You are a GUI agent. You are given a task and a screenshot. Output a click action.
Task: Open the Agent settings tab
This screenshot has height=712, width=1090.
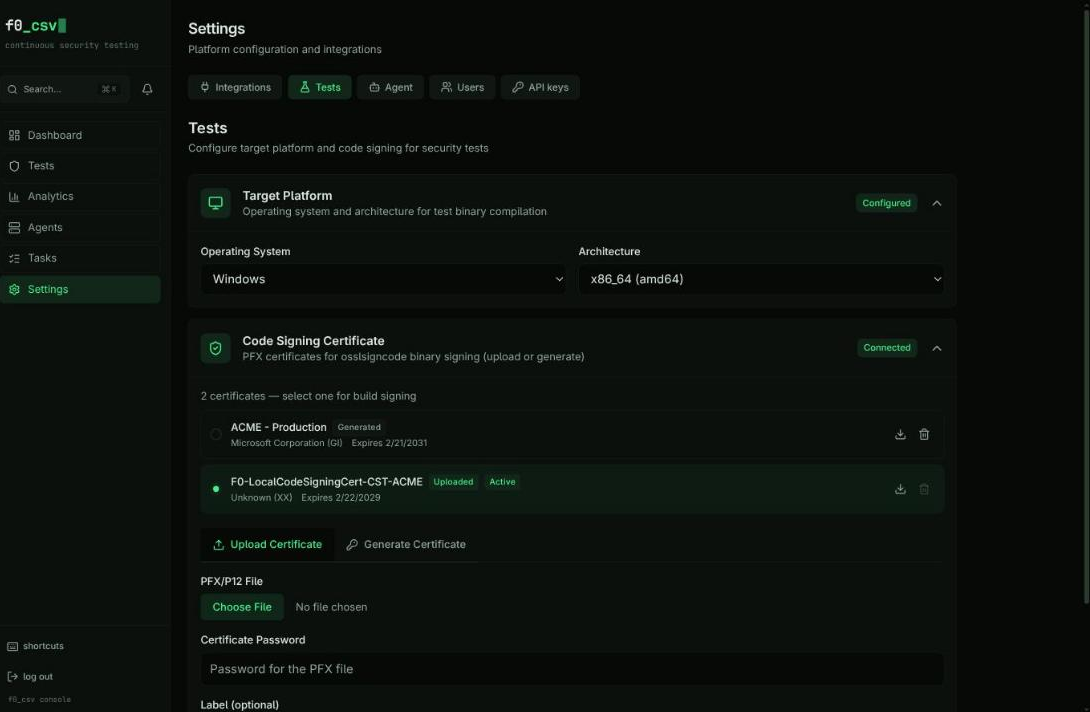[x=391, y=87]
